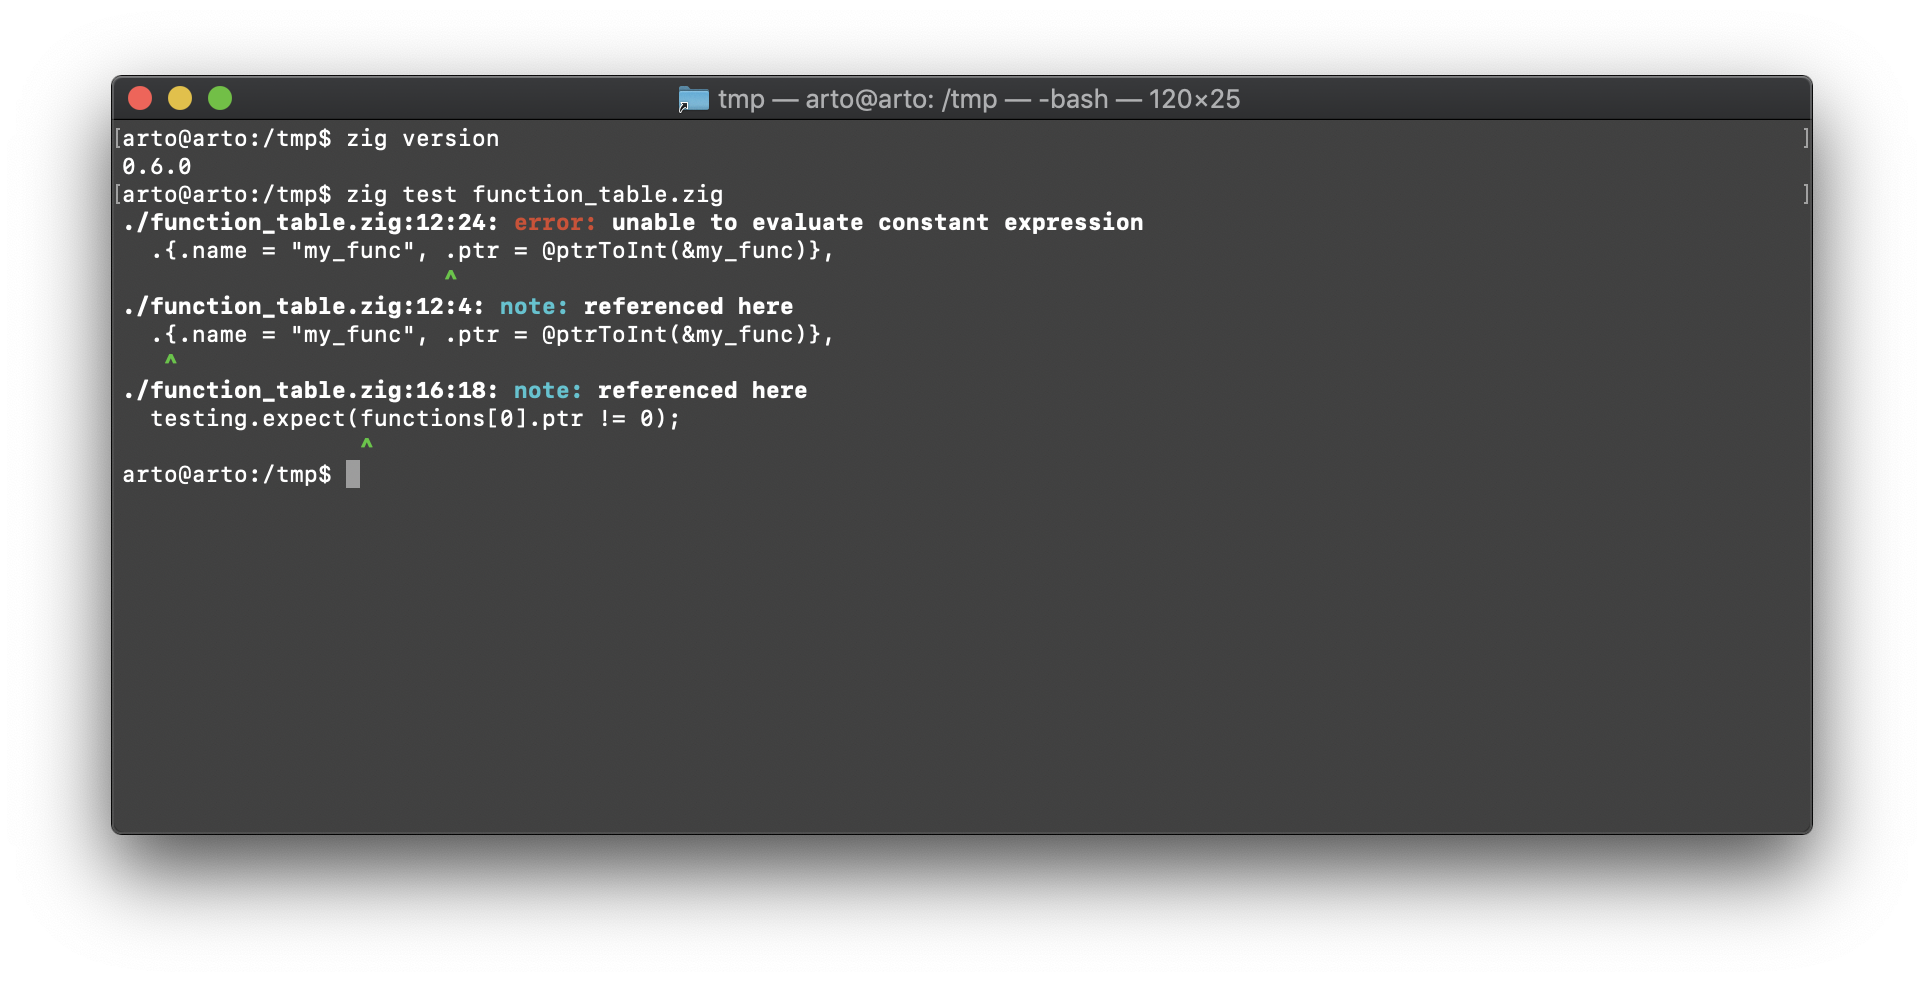This screenshot has width=1924, height=982.
Task: Click the green caret under @ptrToInt
Action: point(452,275)
